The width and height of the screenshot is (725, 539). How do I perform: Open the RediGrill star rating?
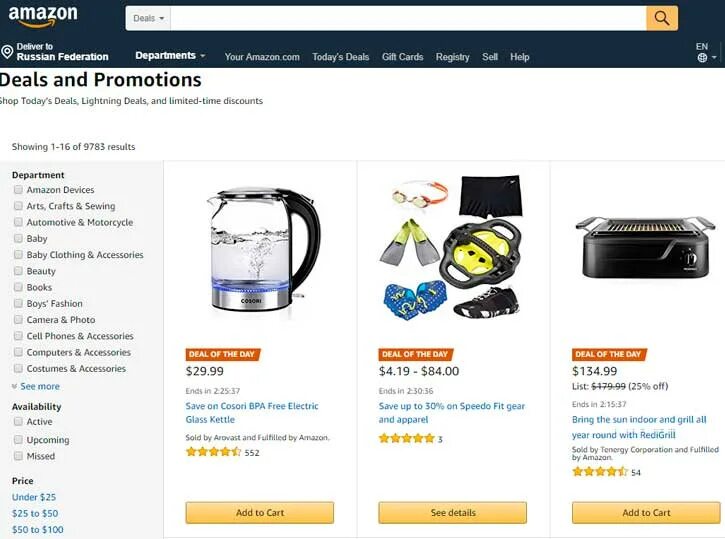(600, 472)
